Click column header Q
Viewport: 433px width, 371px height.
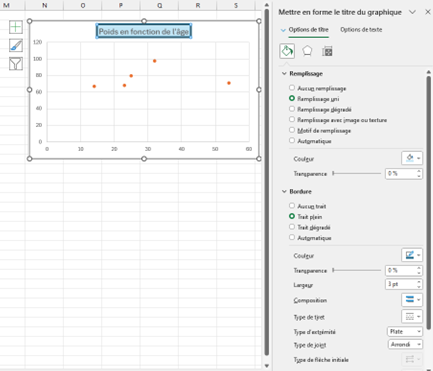pos(159,5)
